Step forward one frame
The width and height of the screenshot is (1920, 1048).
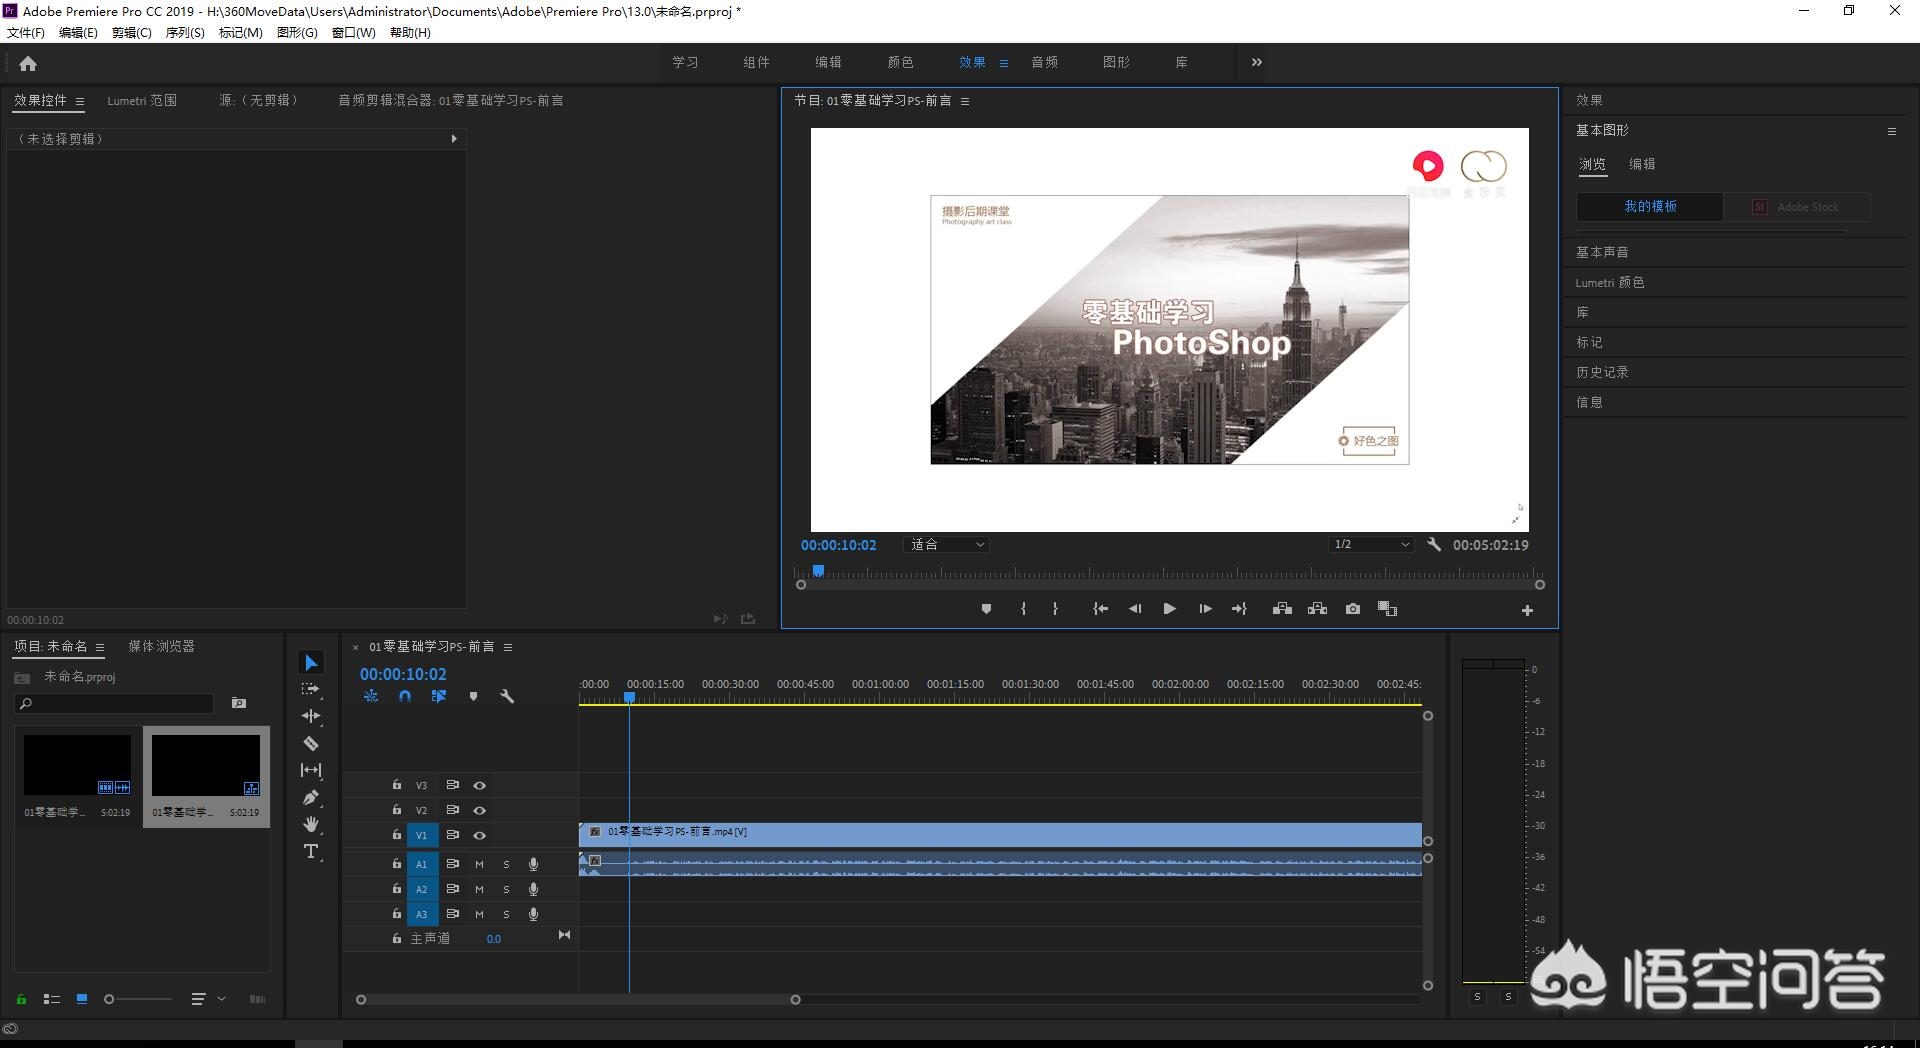coord(1205,609)
